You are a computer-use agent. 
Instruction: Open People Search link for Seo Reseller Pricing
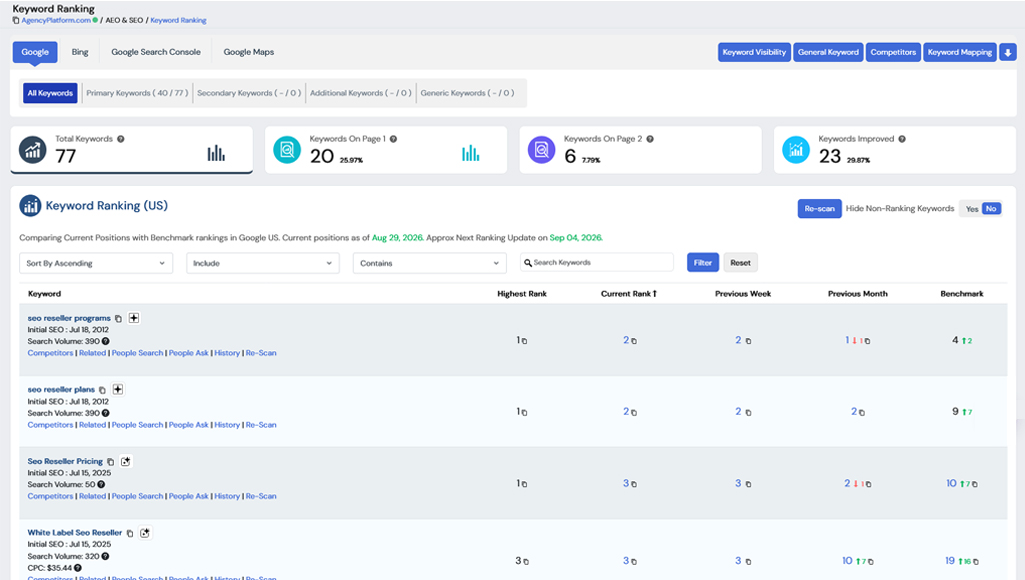tap(137, 496)
